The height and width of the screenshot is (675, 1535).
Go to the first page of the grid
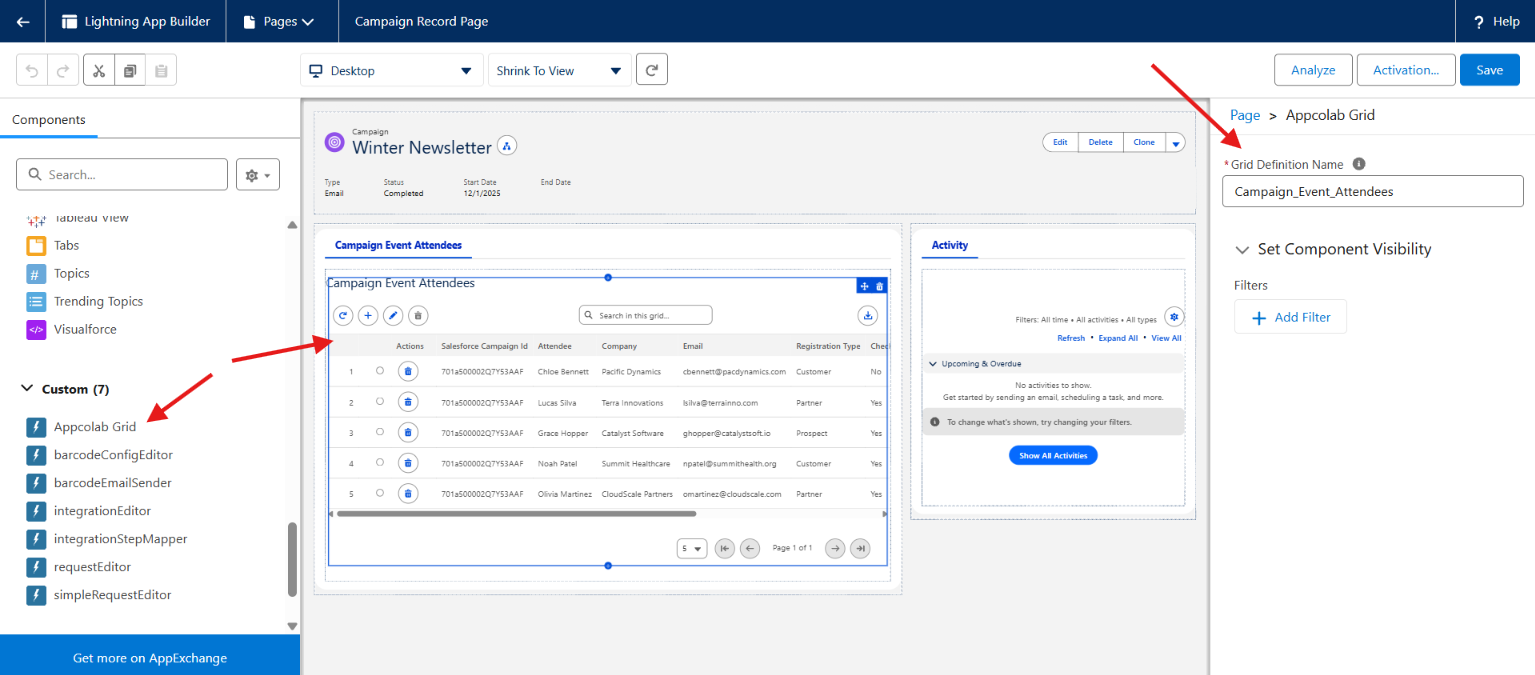click(725, 548)
